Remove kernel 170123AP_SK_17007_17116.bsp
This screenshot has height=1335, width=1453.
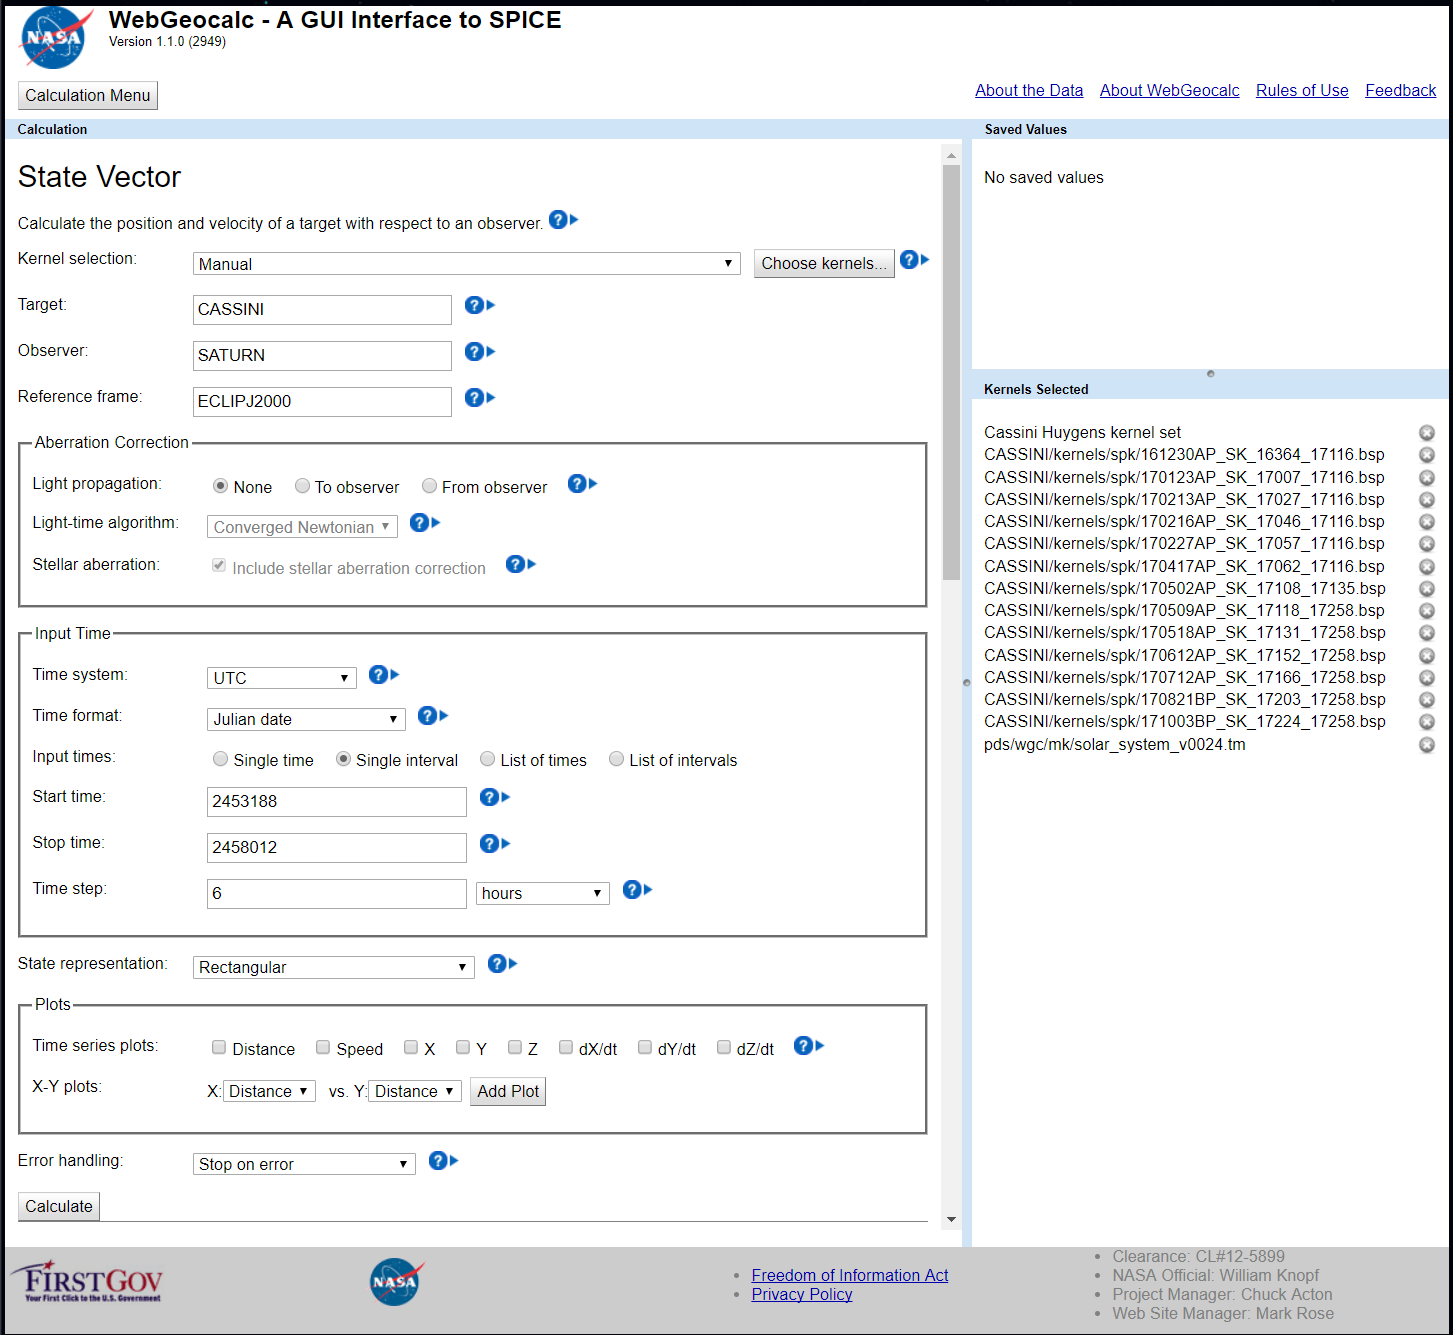click(1427, 478)
